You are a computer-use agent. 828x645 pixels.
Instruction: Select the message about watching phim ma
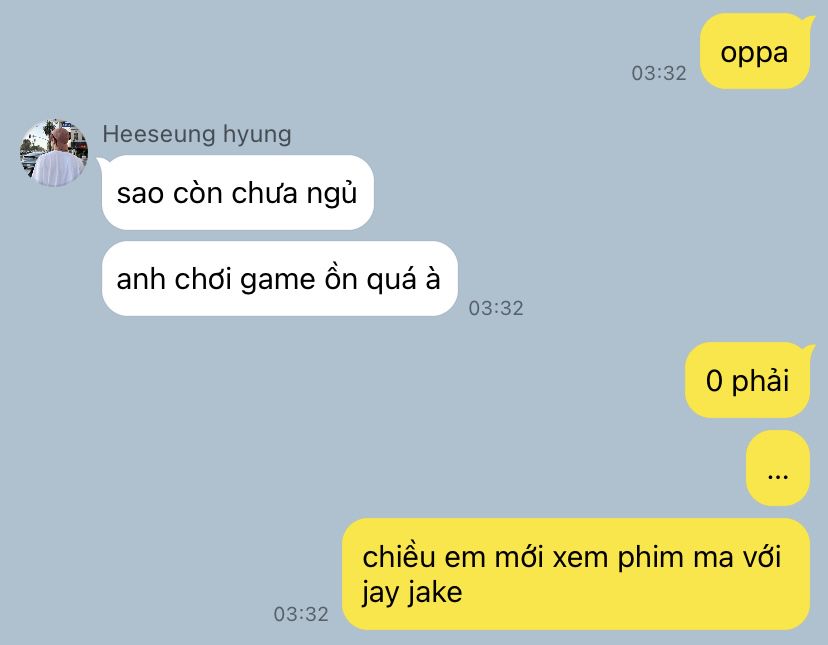[576, 574]
